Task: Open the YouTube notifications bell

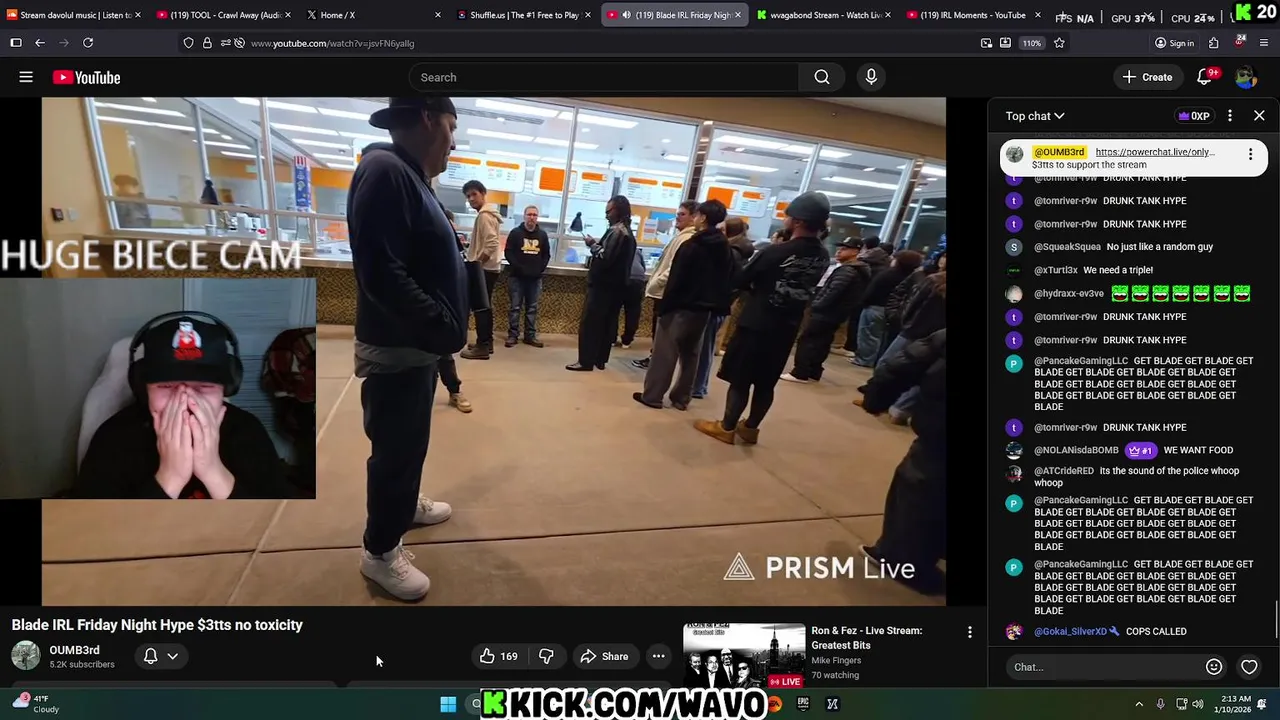Action: click(x=1206, y=77)
